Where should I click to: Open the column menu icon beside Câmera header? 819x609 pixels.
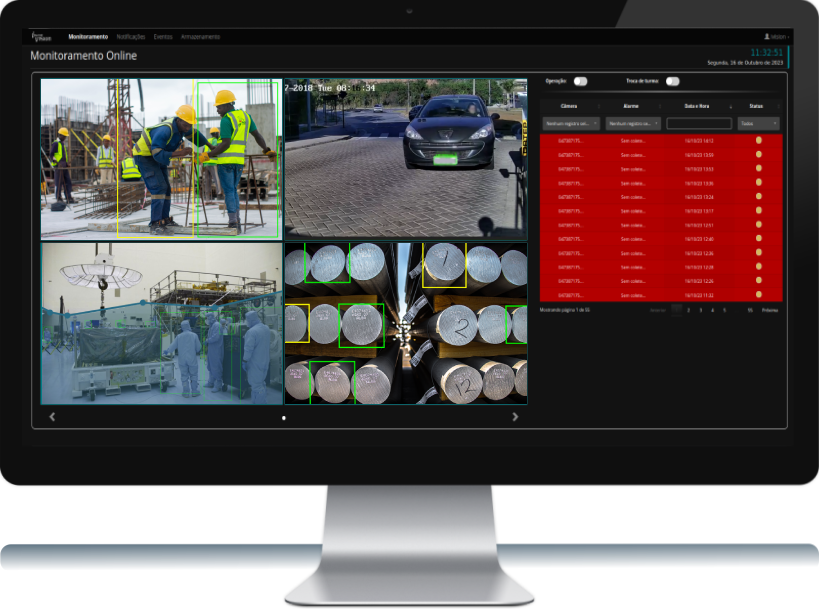tap(599, 107)
